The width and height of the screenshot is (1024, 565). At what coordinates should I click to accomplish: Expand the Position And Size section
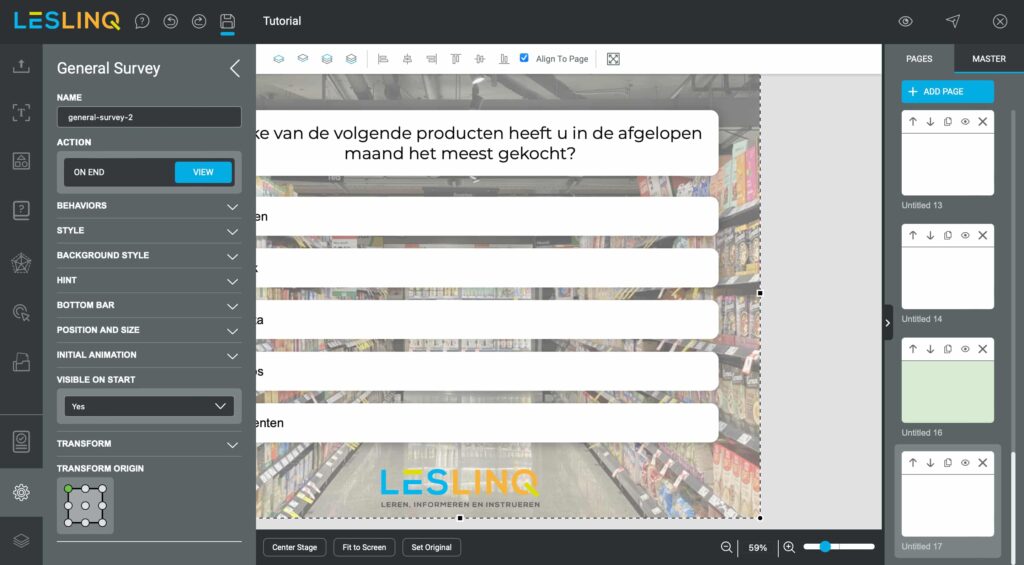148,330
